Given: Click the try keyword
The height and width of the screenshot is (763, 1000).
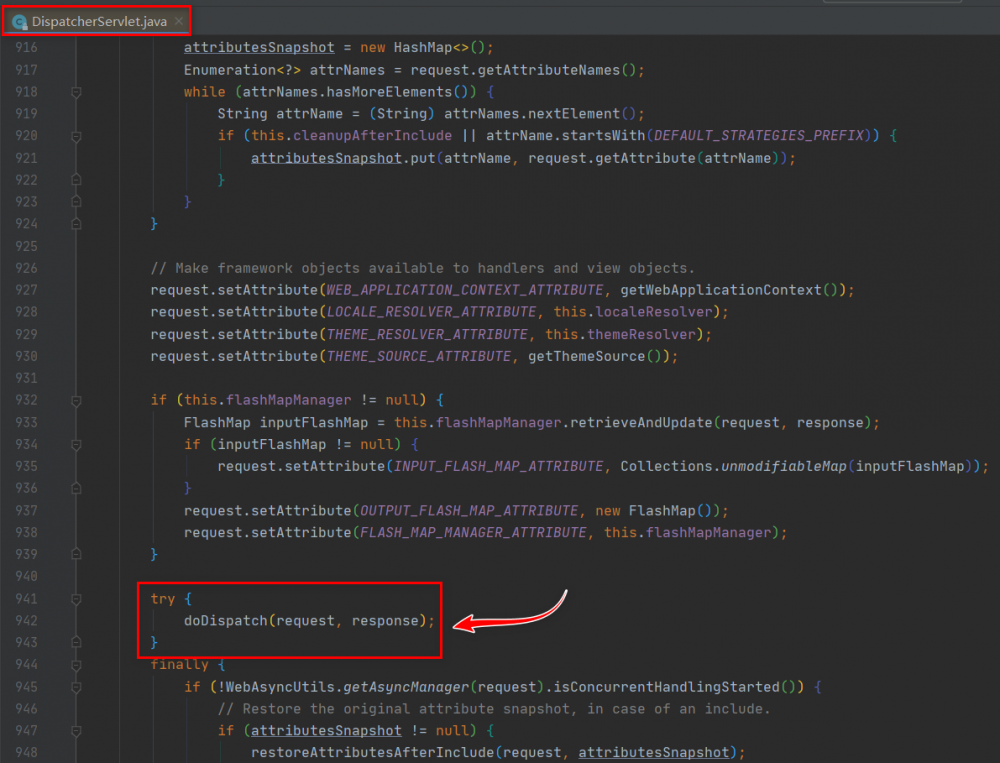Looking at the screenshot, I should [x=163, y=599].
